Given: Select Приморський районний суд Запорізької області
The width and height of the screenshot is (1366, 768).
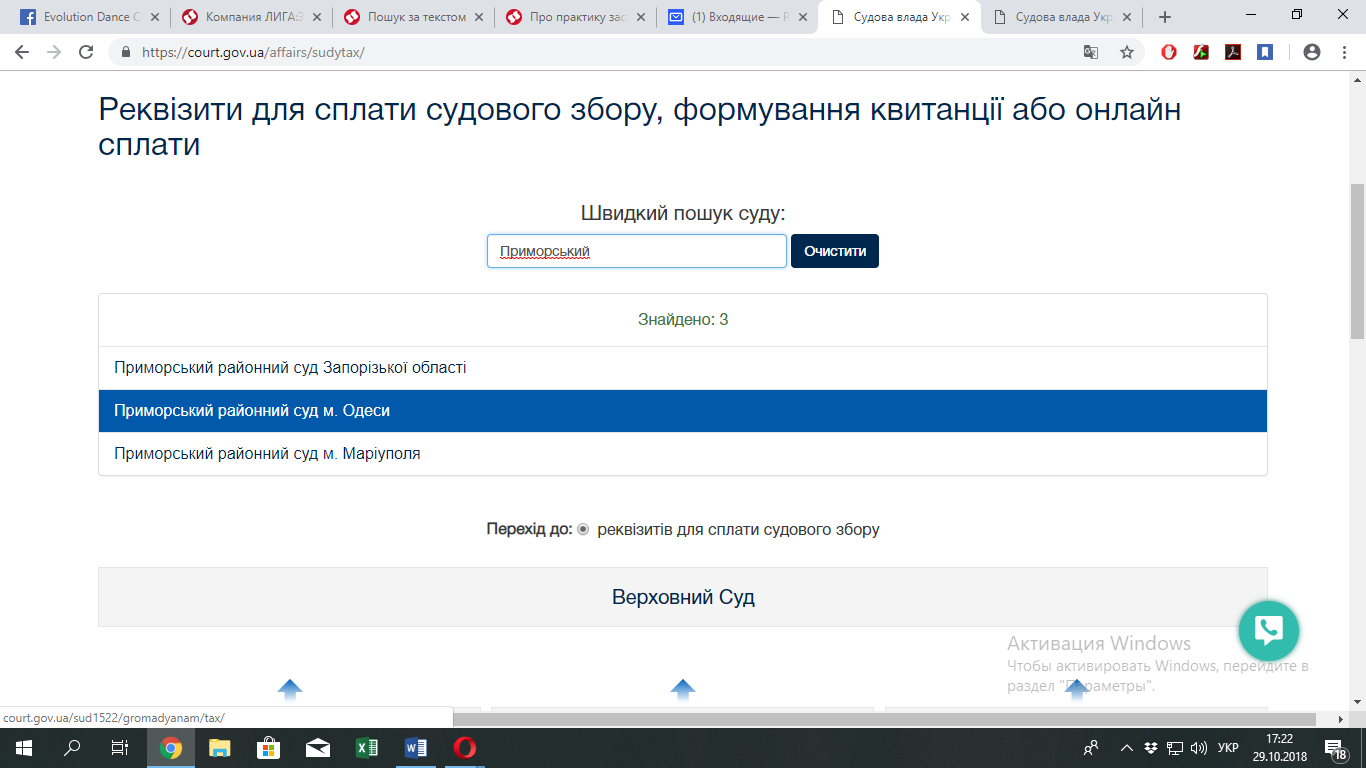Looking at the screenshot, I should tap(683, 368).
